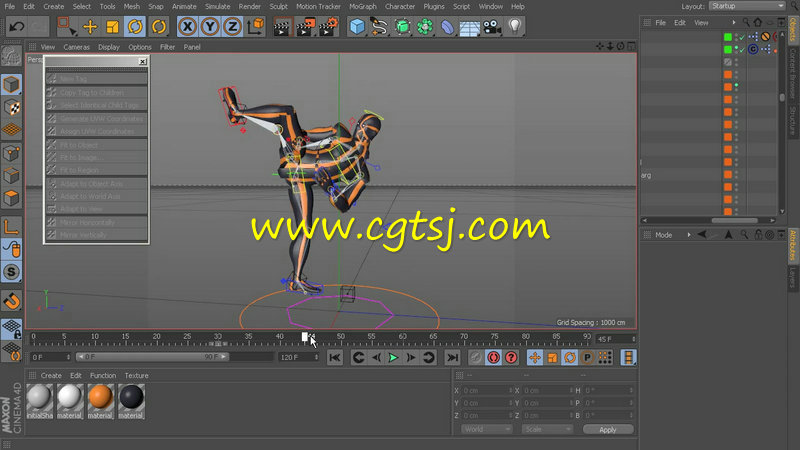Close the floating tag menu panel
The image size is (800, 450).
tap(142, 61)
